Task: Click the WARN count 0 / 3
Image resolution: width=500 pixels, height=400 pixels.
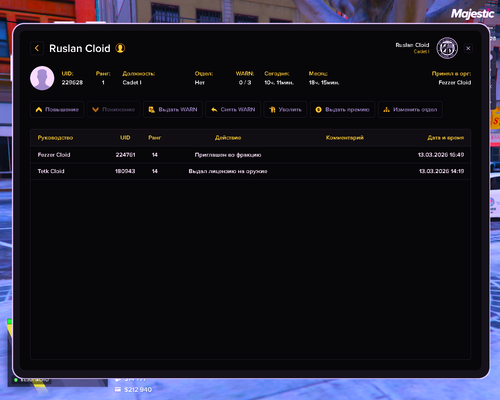Action: coord(245,82)
